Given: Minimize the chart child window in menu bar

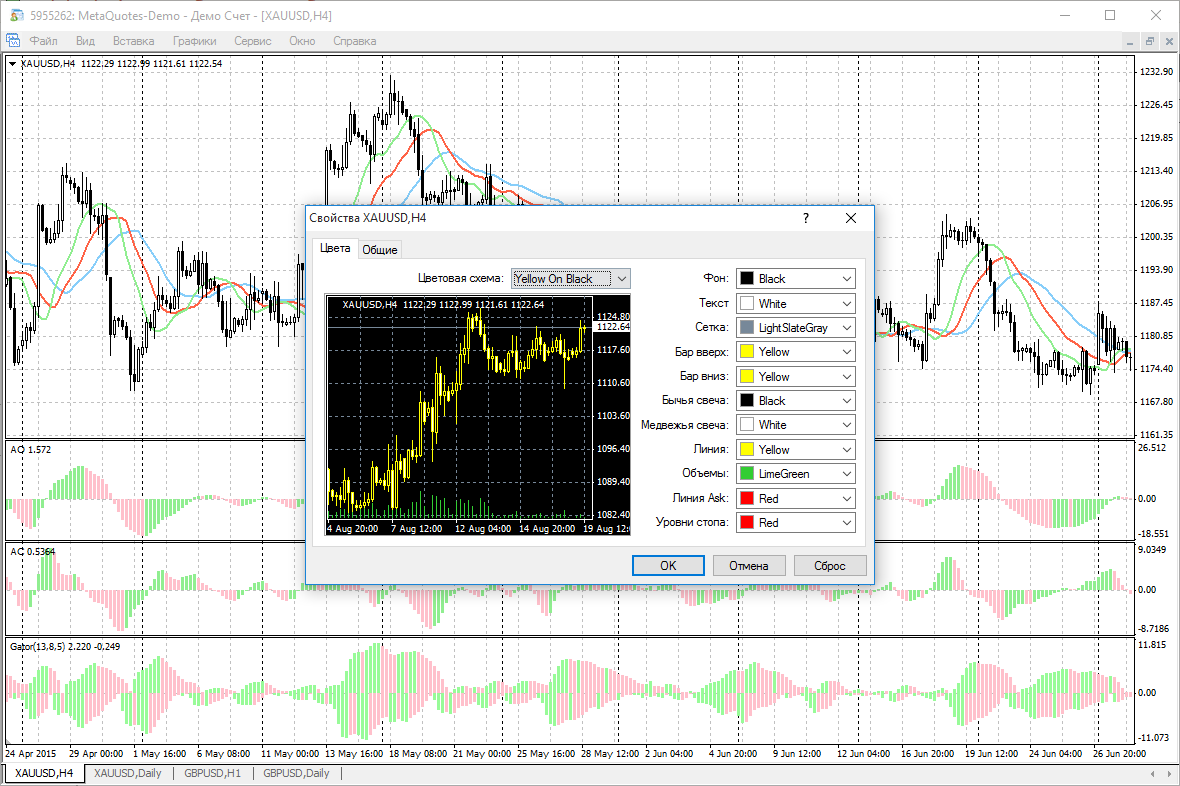Looking at the screenshot, I should [x=1130, y=41].
